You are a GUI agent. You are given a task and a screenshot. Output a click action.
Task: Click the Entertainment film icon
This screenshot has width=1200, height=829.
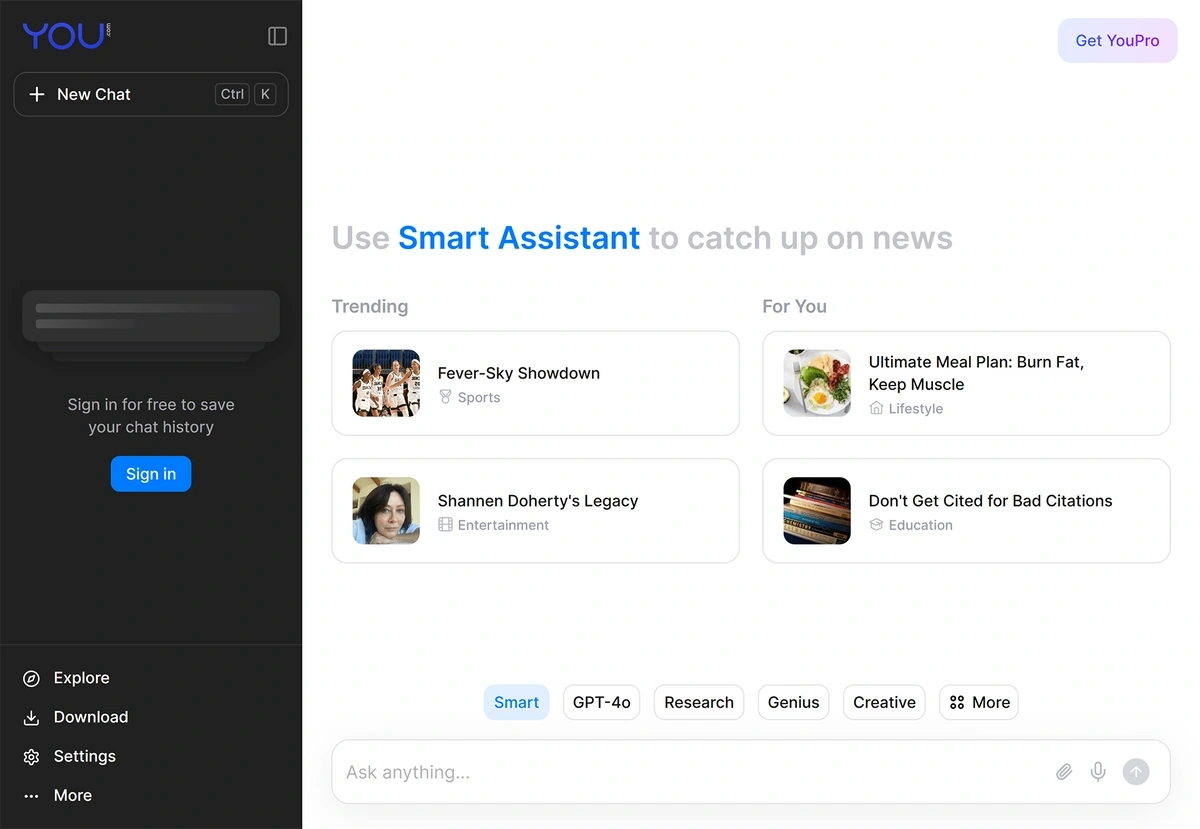[446, 525]
